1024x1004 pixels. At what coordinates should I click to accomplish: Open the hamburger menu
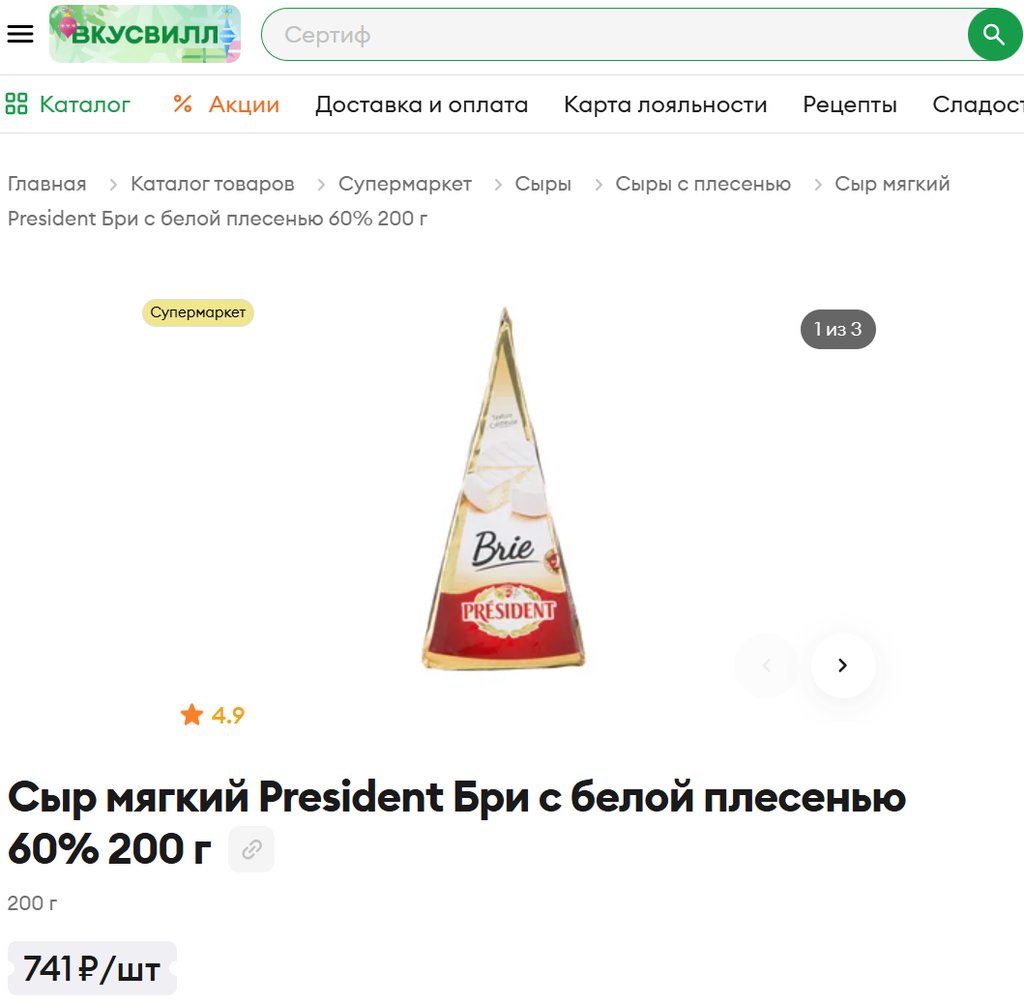coord(20,34)
